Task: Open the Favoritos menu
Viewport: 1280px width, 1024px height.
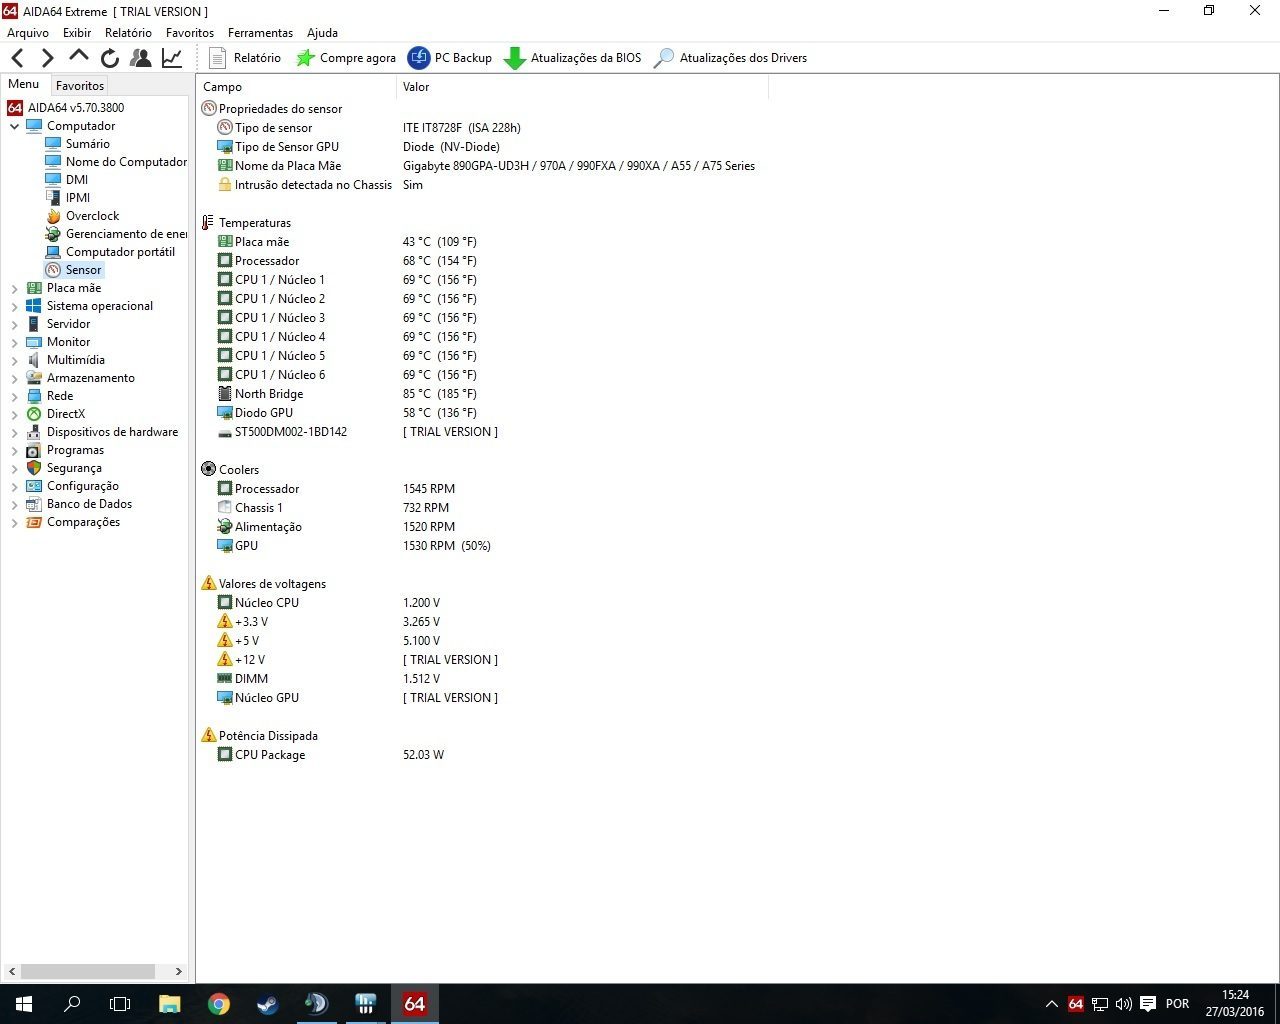Action: 190,33
